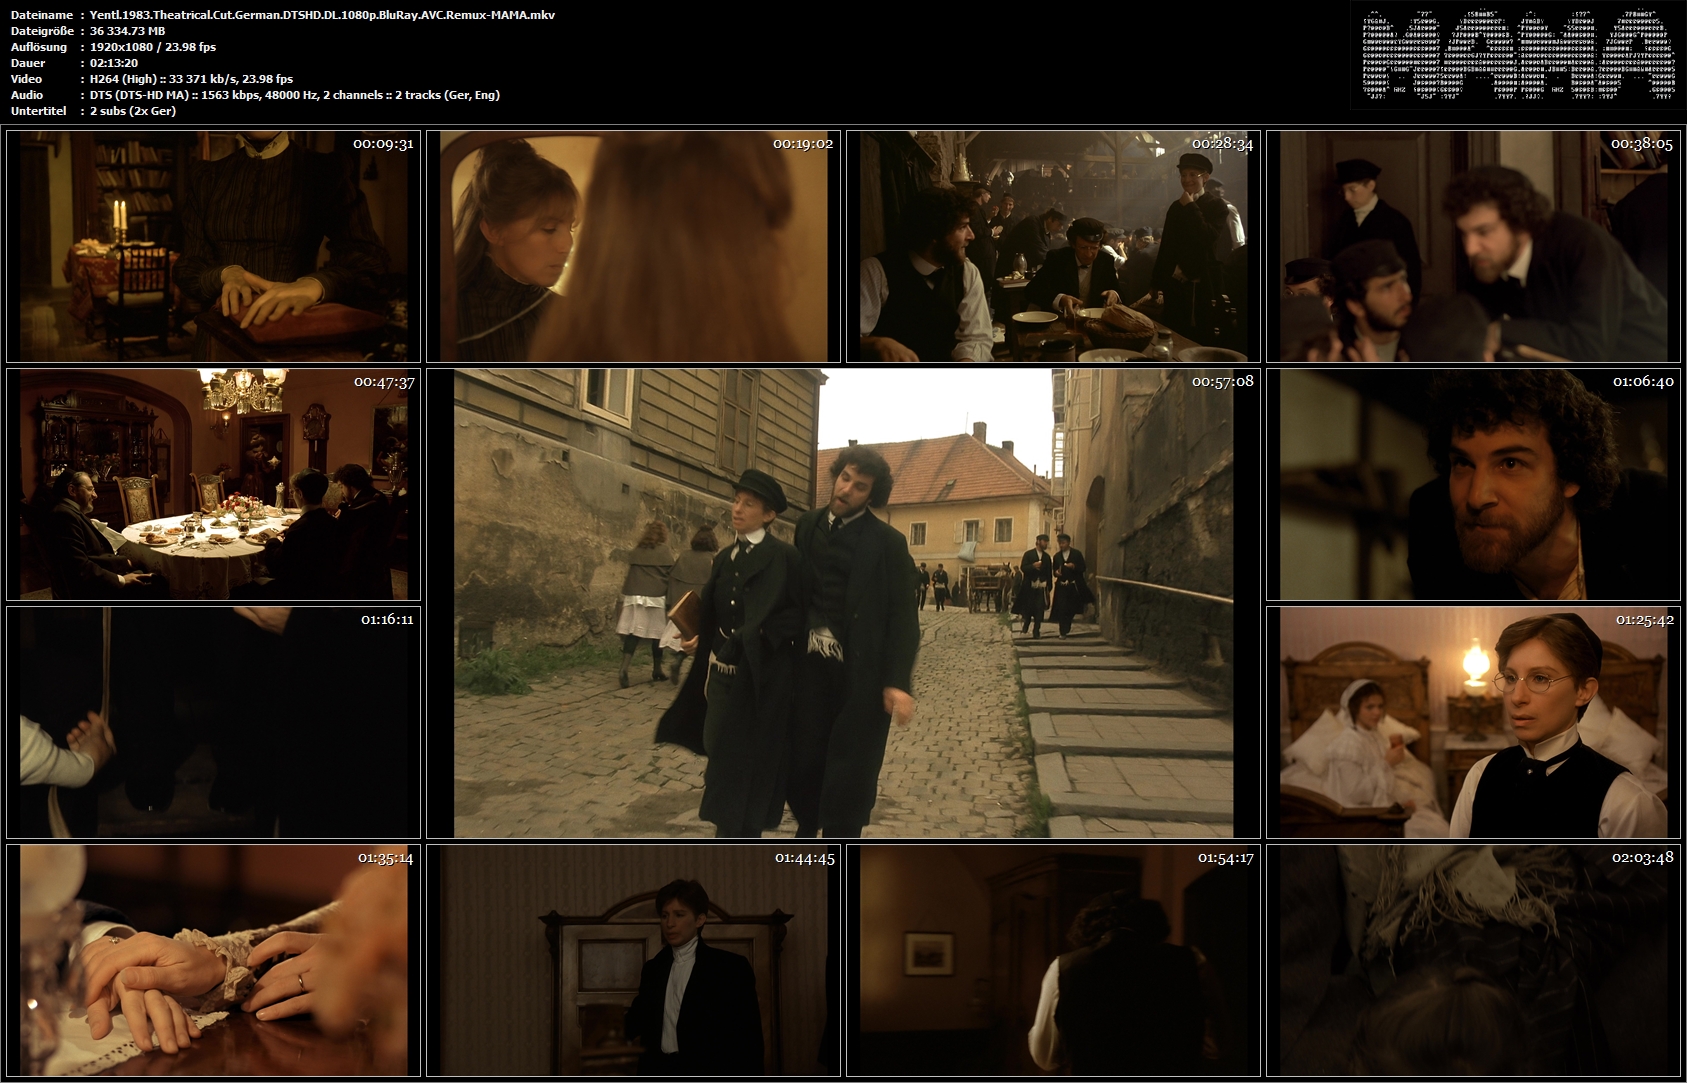Select the dark frame stamped 01:16:11
Screen dimensions: 1687x1083
[213, 722]
